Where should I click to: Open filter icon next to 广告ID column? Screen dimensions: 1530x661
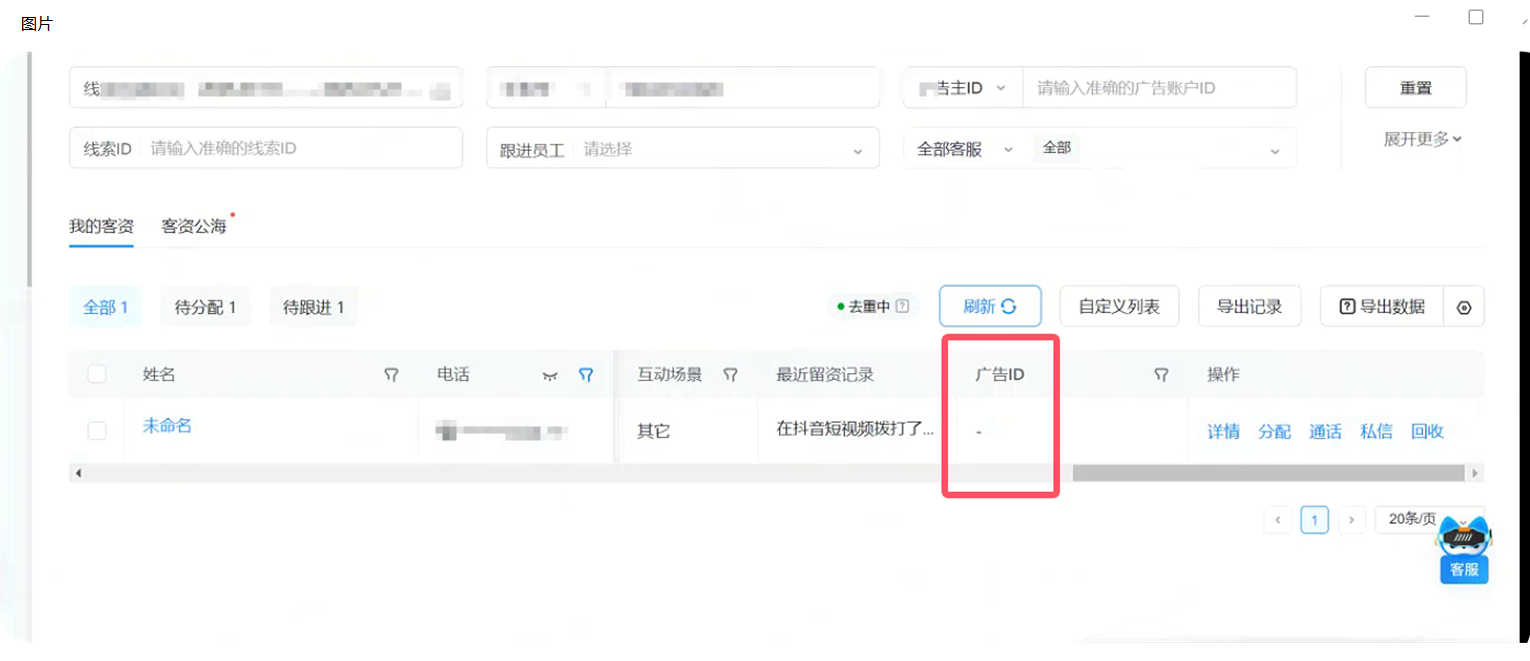pos(1161,375)
